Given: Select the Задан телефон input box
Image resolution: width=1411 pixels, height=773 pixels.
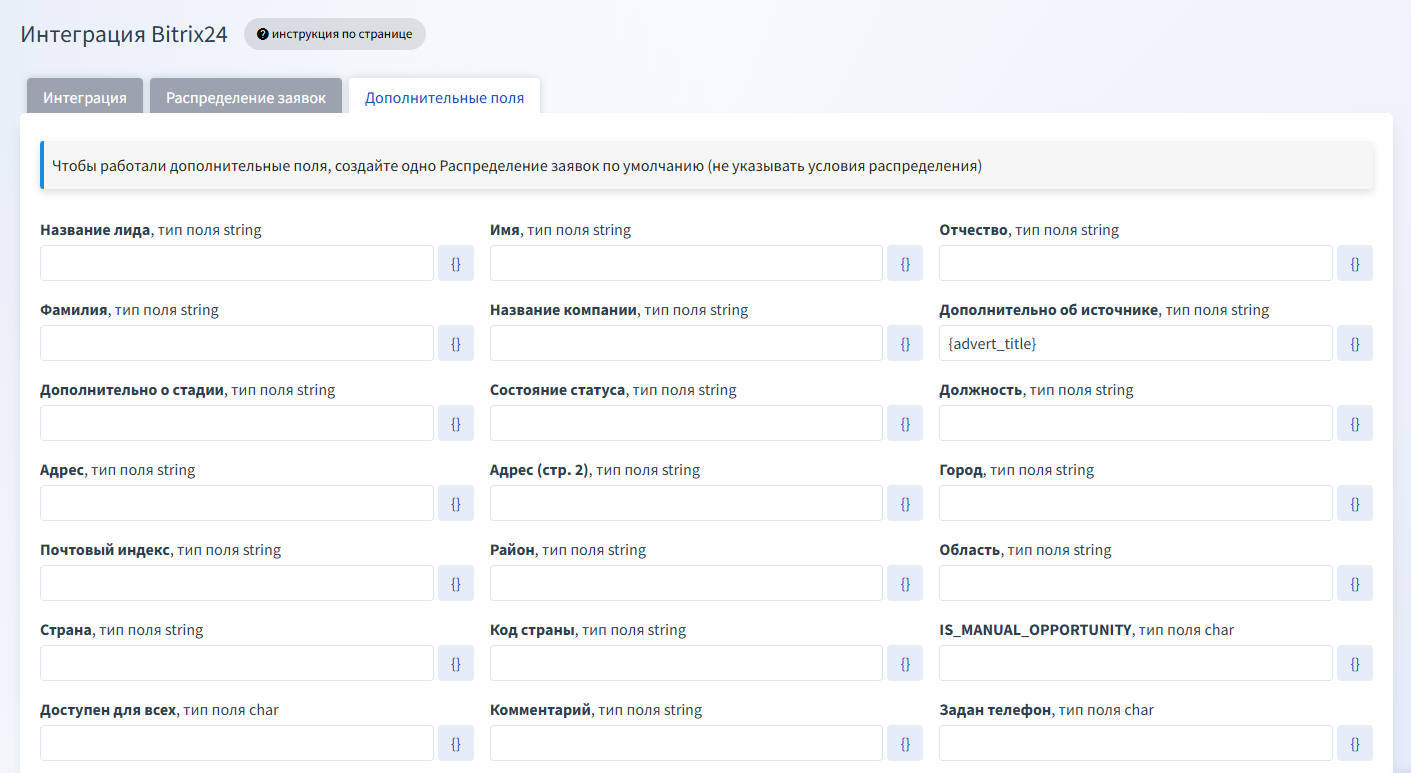Looking at the screenshot, I should point(1136,743).
